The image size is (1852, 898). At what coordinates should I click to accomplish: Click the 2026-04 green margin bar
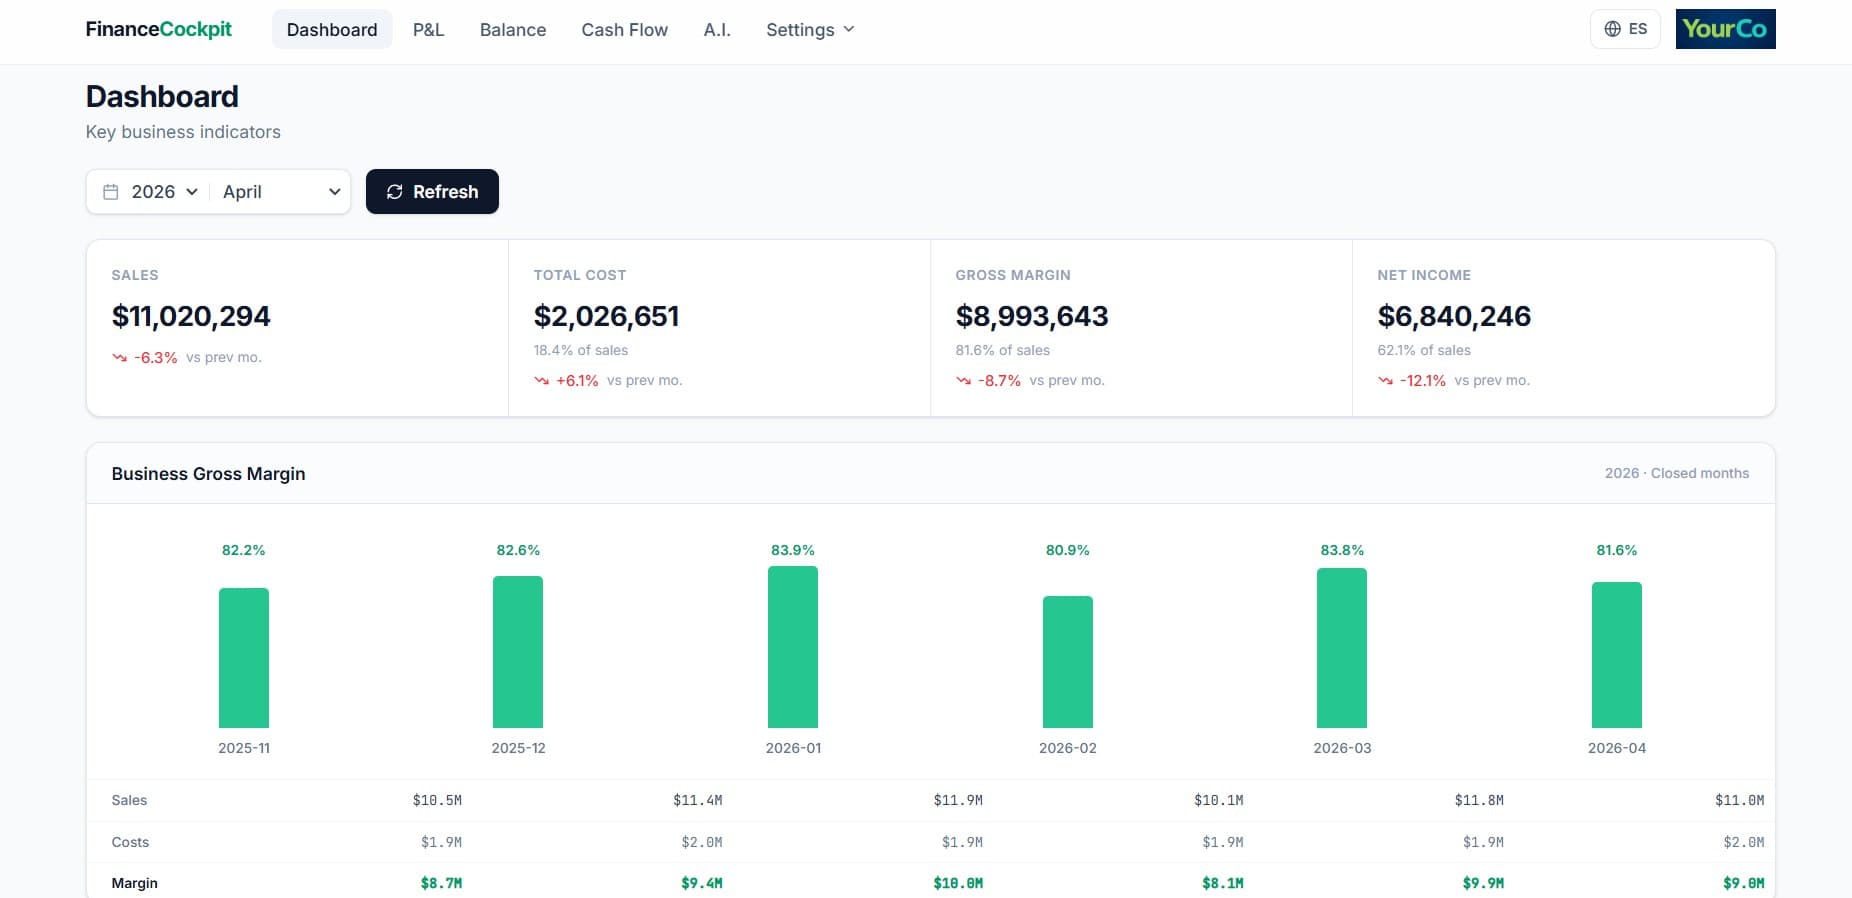1616,655
